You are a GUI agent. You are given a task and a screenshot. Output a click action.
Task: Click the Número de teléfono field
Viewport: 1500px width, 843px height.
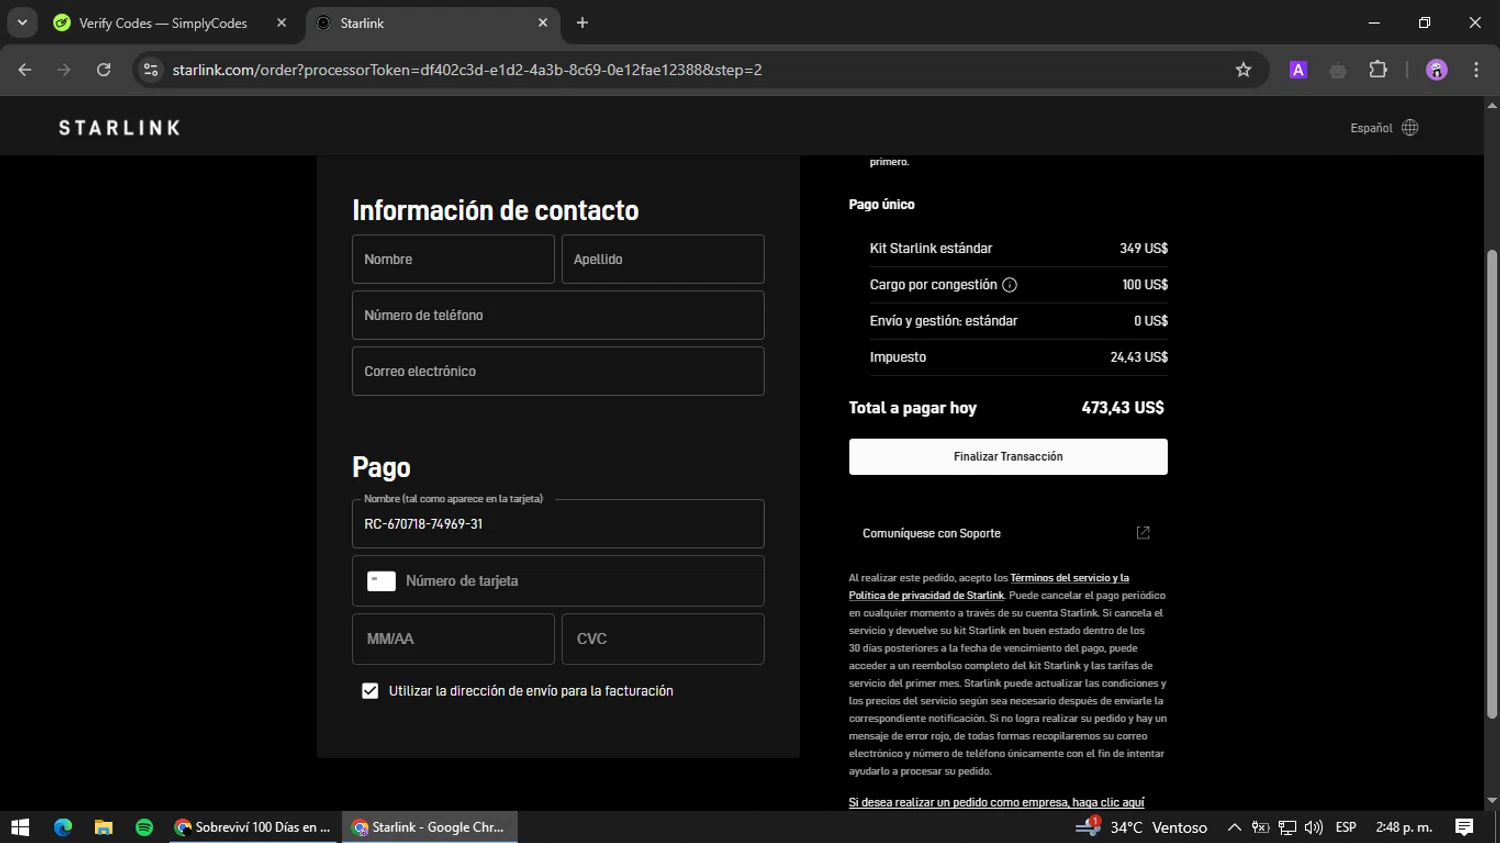click(558, 315)
